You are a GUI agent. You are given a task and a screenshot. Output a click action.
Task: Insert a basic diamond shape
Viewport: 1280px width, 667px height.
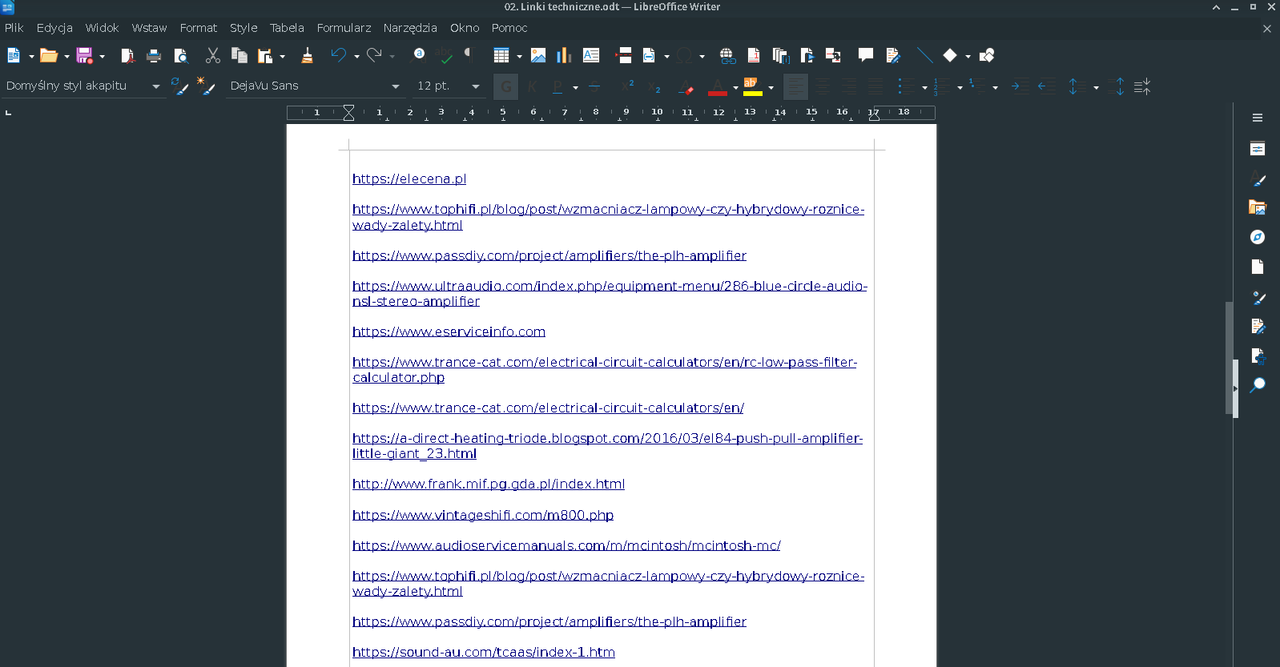click(950, 55)
